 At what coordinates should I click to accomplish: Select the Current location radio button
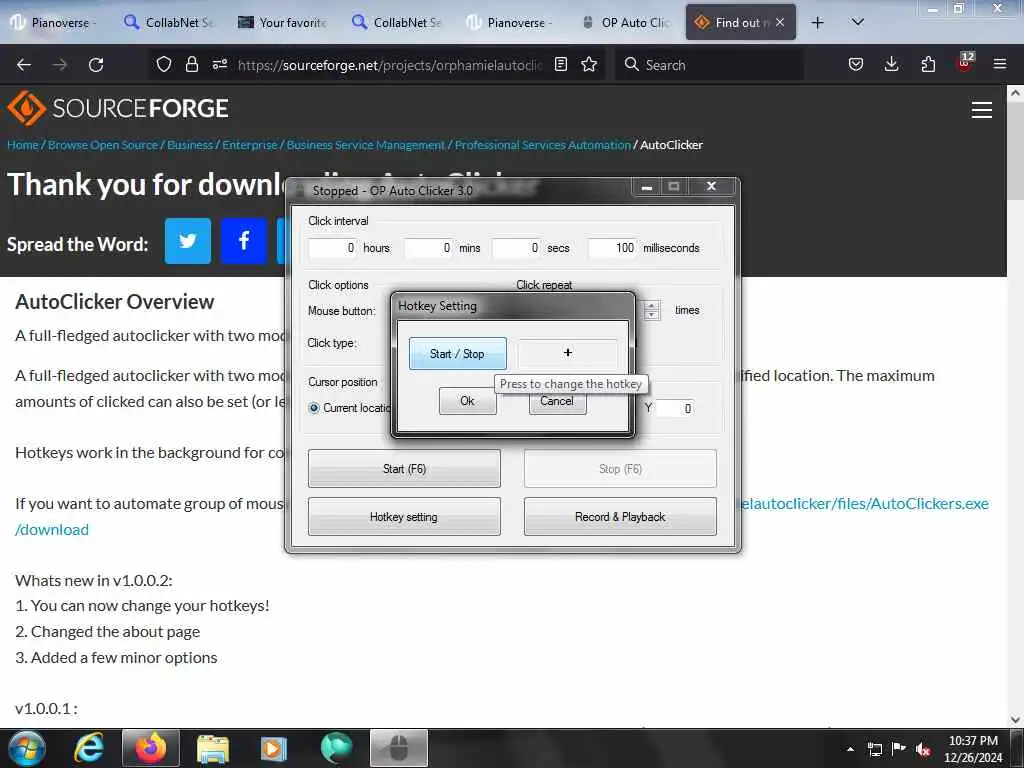(x=314, y=408)
